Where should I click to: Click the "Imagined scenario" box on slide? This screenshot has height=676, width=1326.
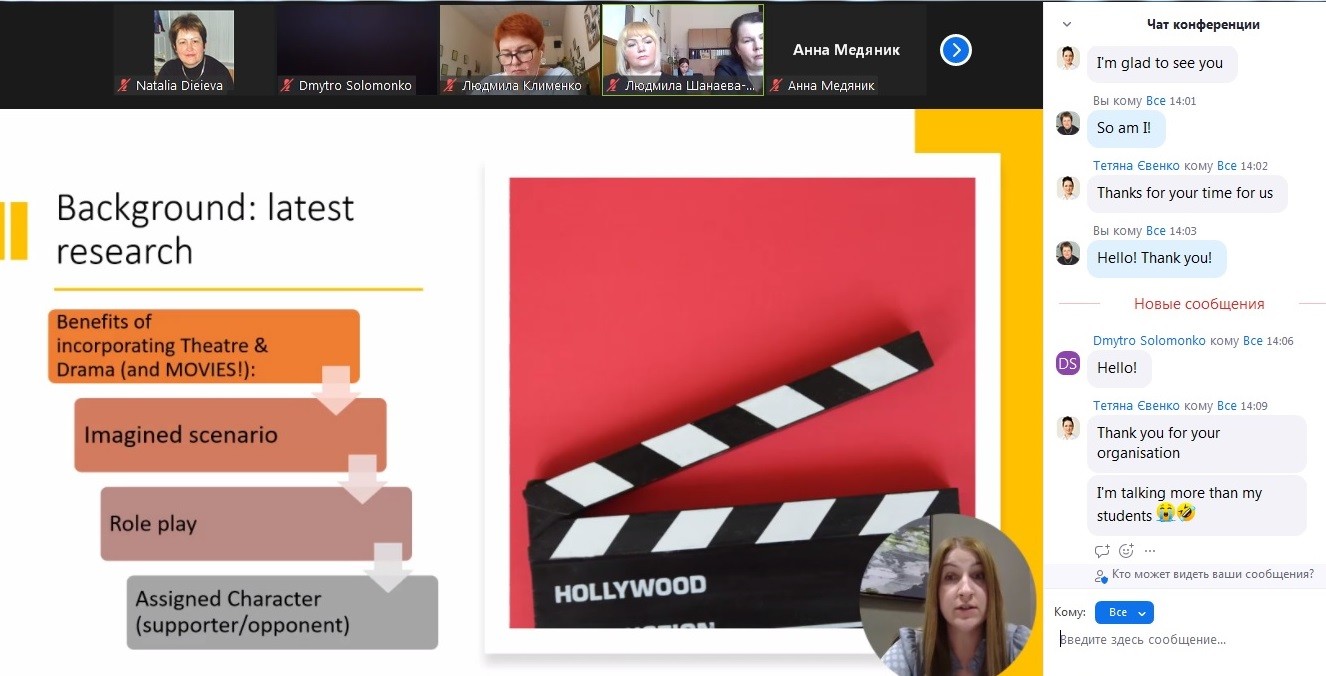pos(230,435)
